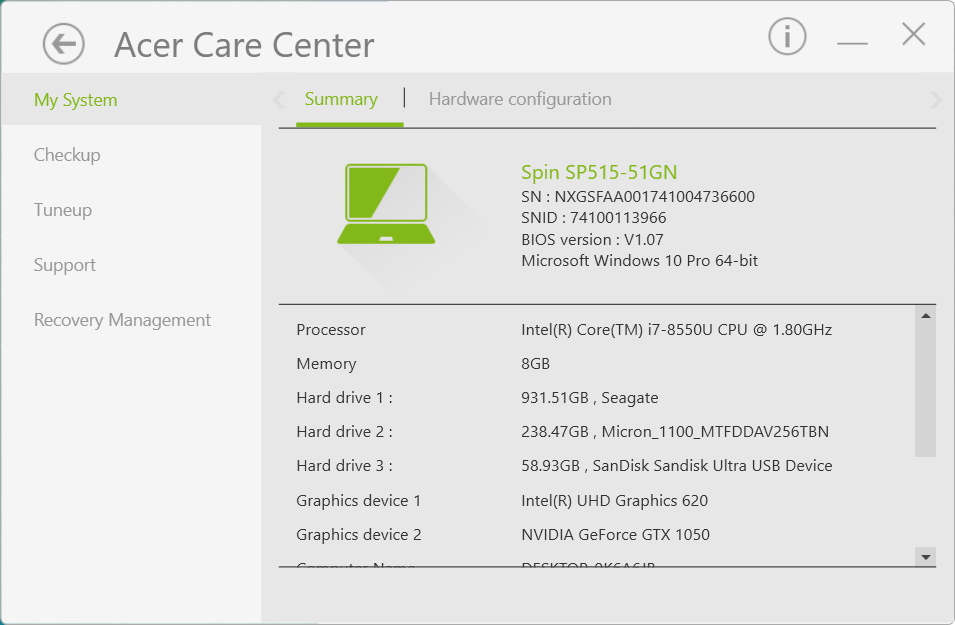Image resolution: width=955 pixels, height=625 pixels.
Task: Select the Hard drive 1 label
Action: click(344, 398)
